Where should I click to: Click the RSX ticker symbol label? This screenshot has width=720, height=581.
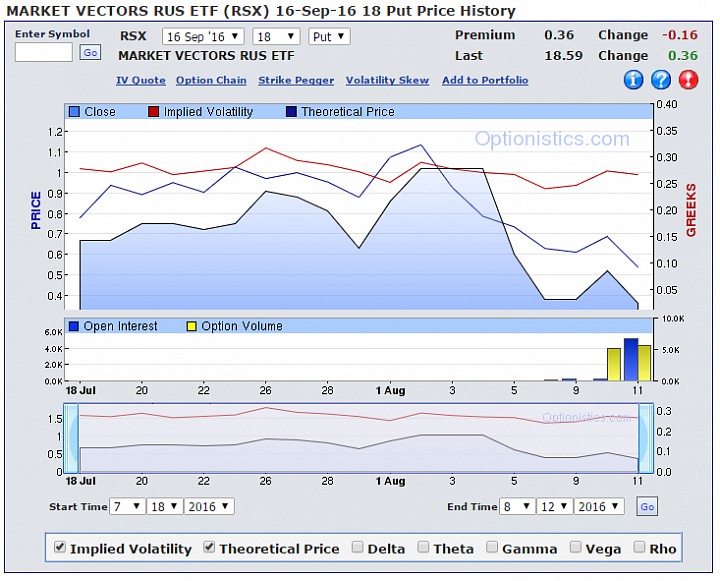coord(133,36)
